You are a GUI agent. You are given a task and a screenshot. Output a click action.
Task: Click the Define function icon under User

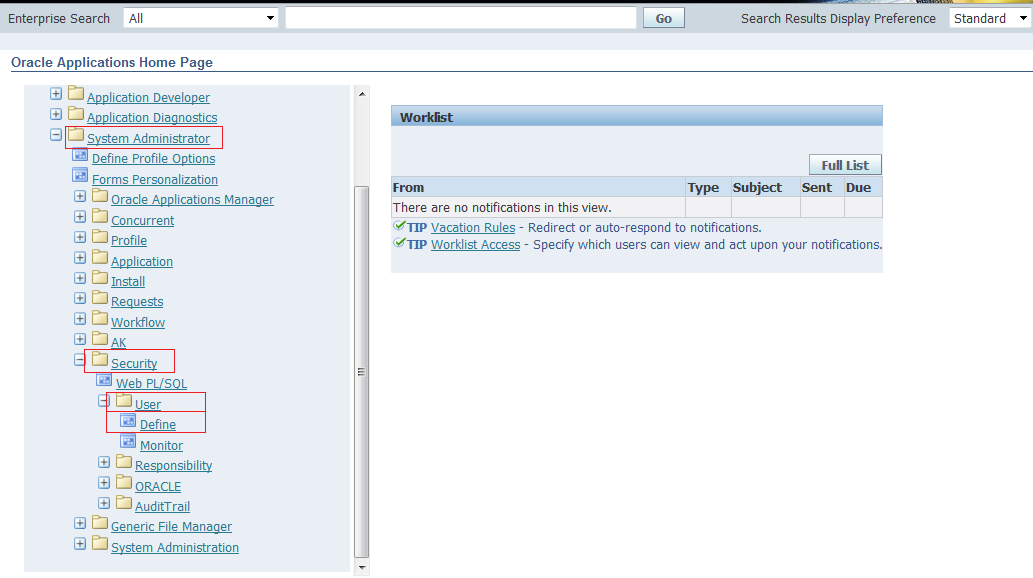click(x=128, y=423)
